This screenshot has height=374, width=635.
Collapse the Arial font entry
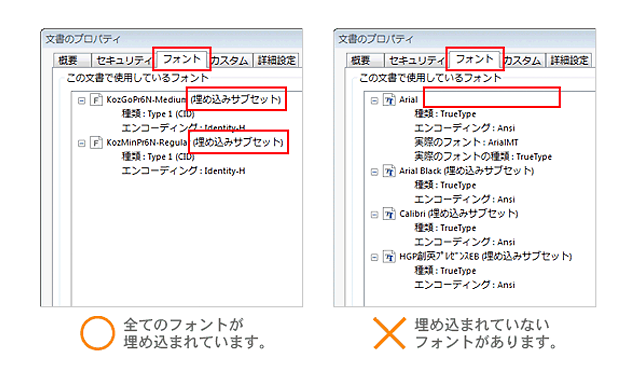[x=374, y=101]
